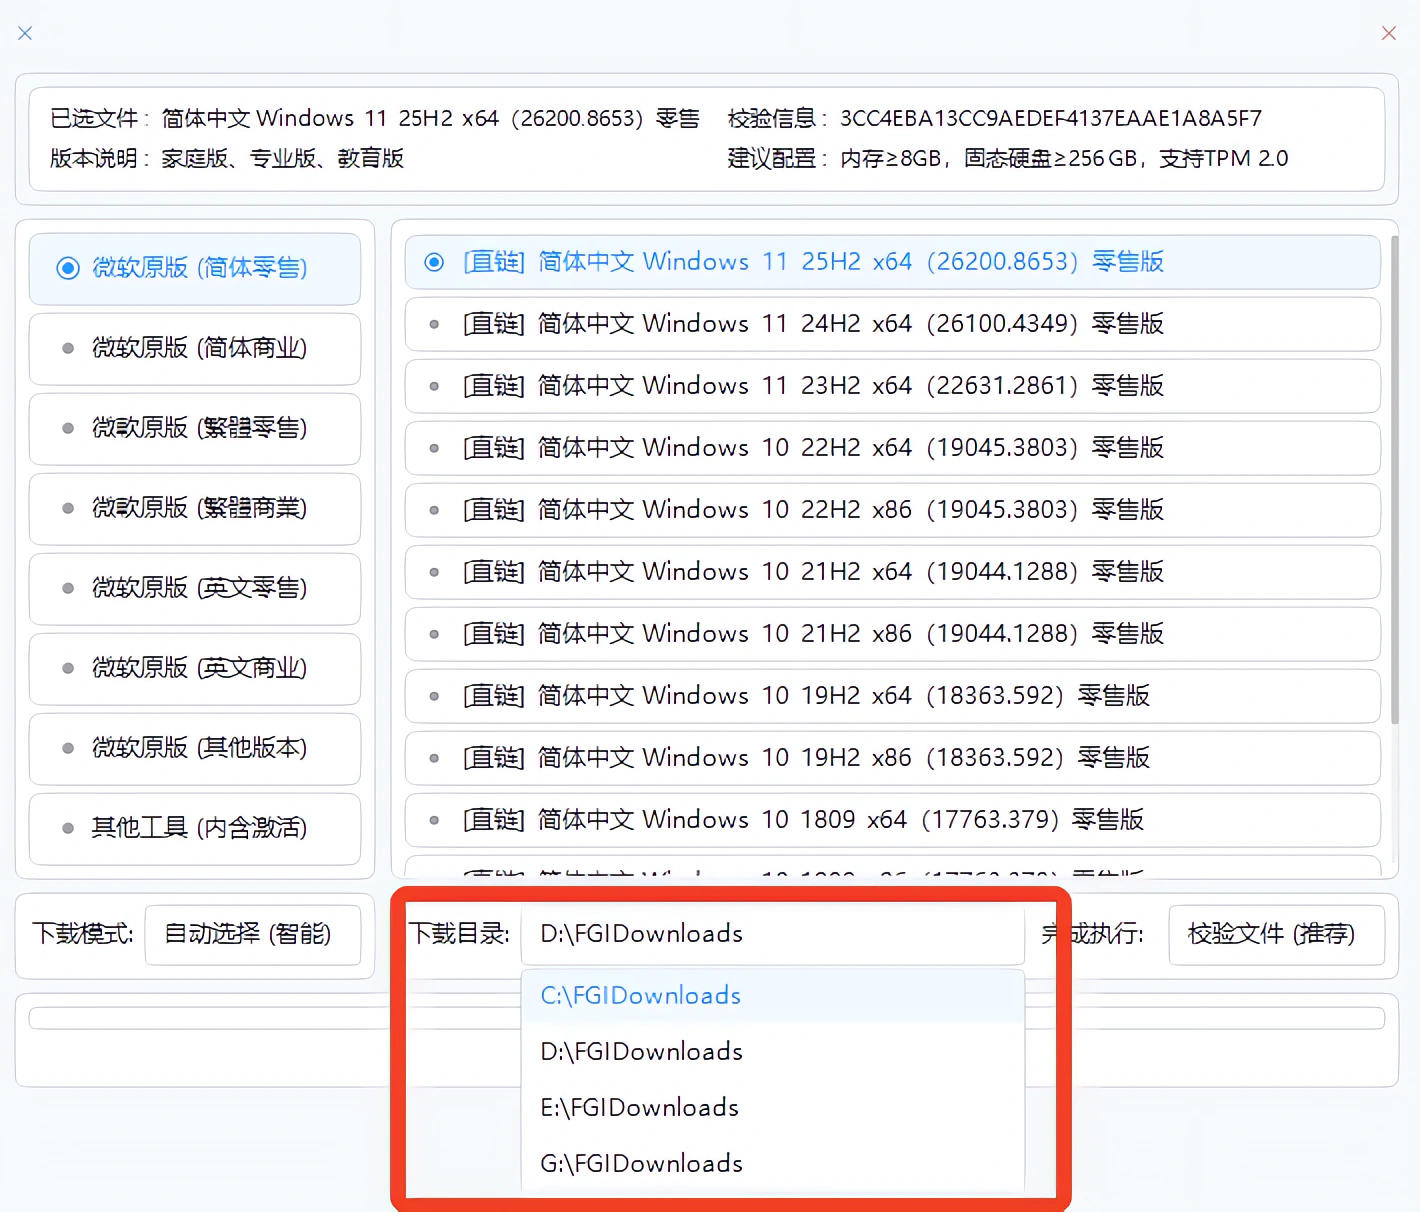Click the ISO list vertical scrollbar
The image size is (1420, 1212).
click(1394, 480)
